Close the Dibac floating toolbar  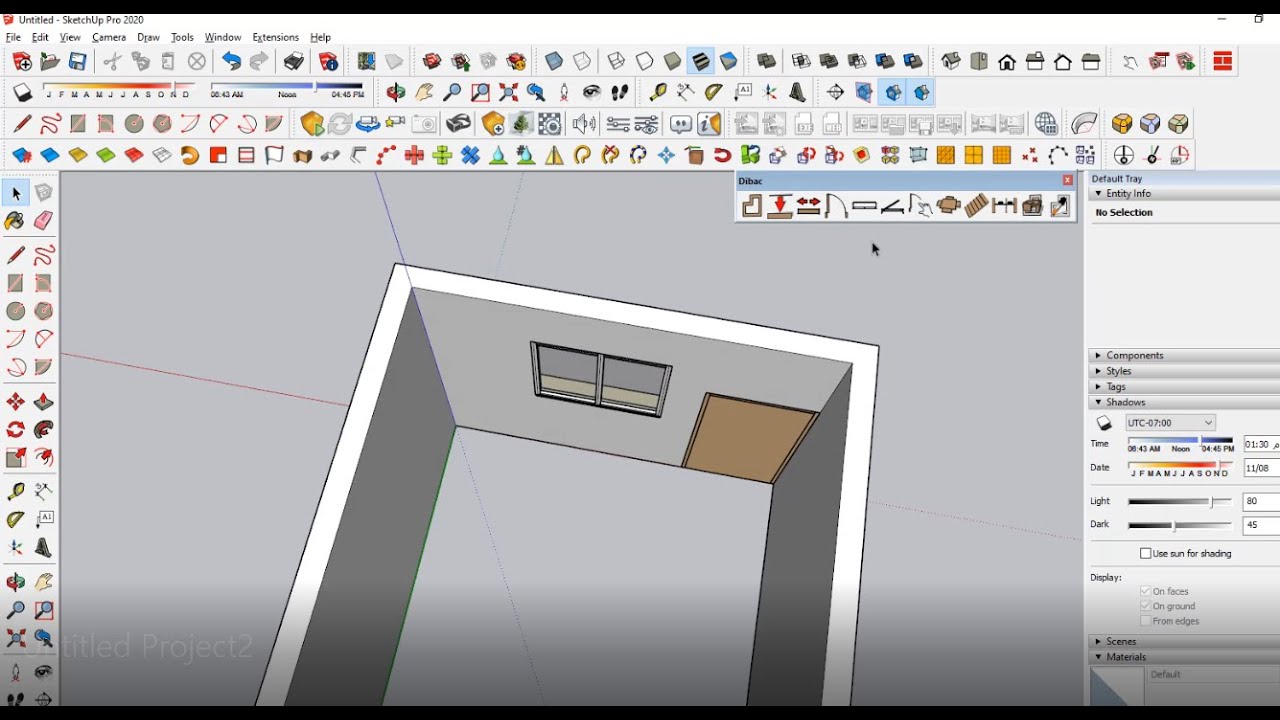[x=1067, y=180]
